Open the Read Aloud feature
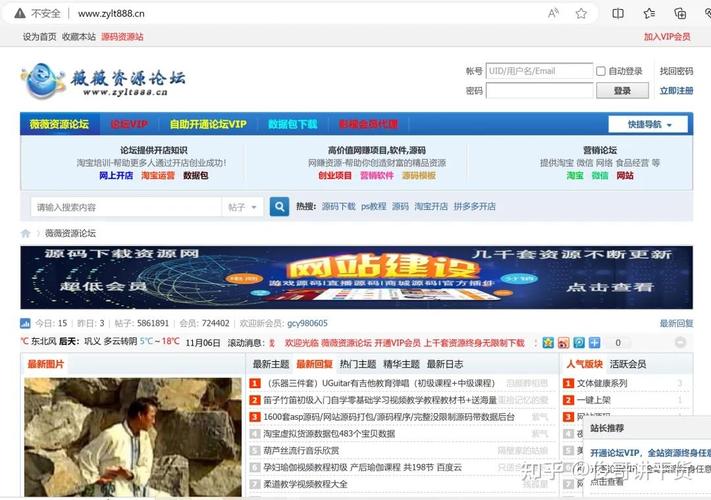The image size is (711, 500). pyautogui.click(x=553, y=13)
